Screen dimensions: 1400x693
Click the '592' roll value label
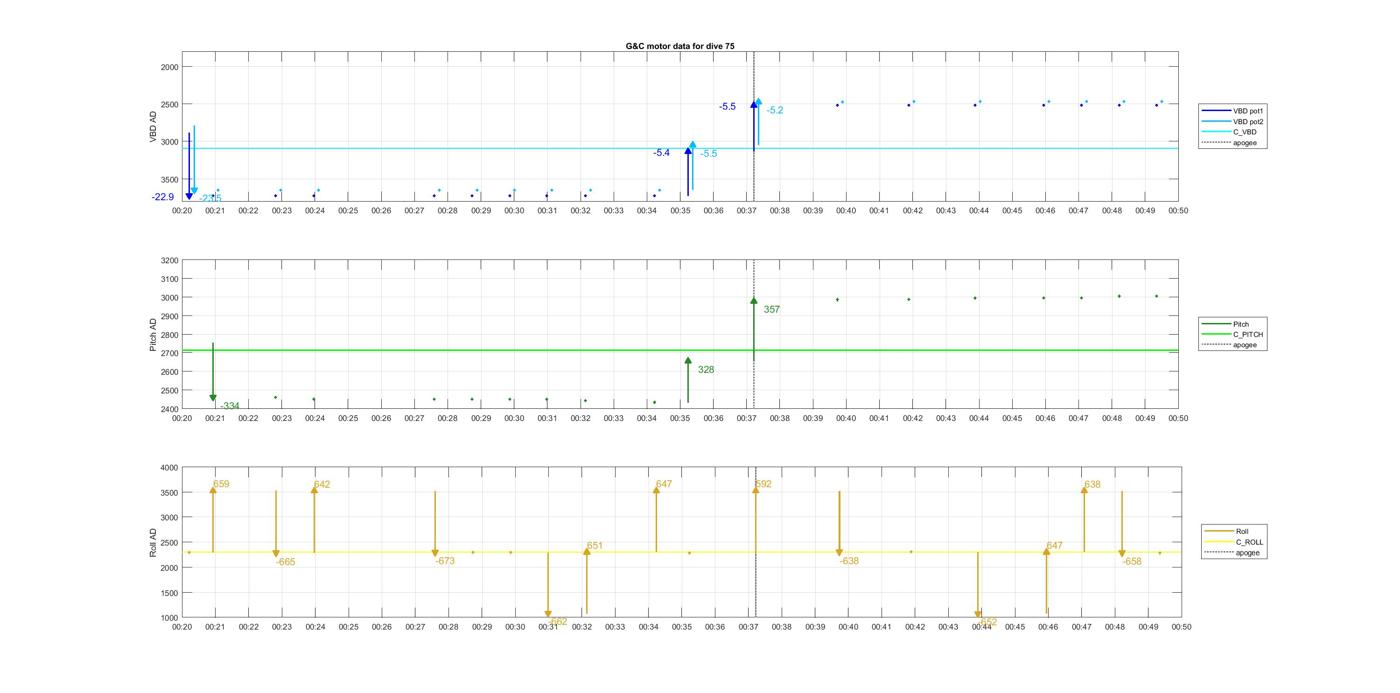click(763, 484)
